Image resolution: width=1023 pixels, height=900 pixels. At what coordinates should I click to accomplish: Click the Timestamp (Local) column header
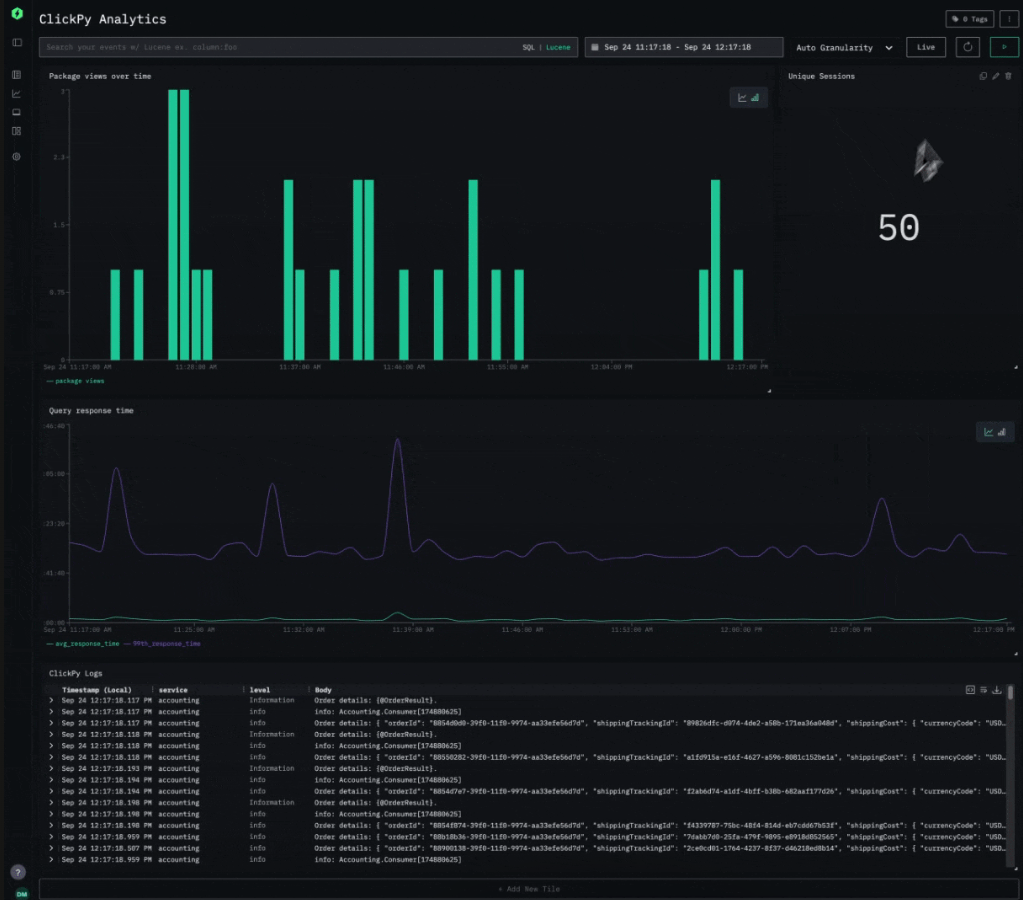tap(97, 690)
